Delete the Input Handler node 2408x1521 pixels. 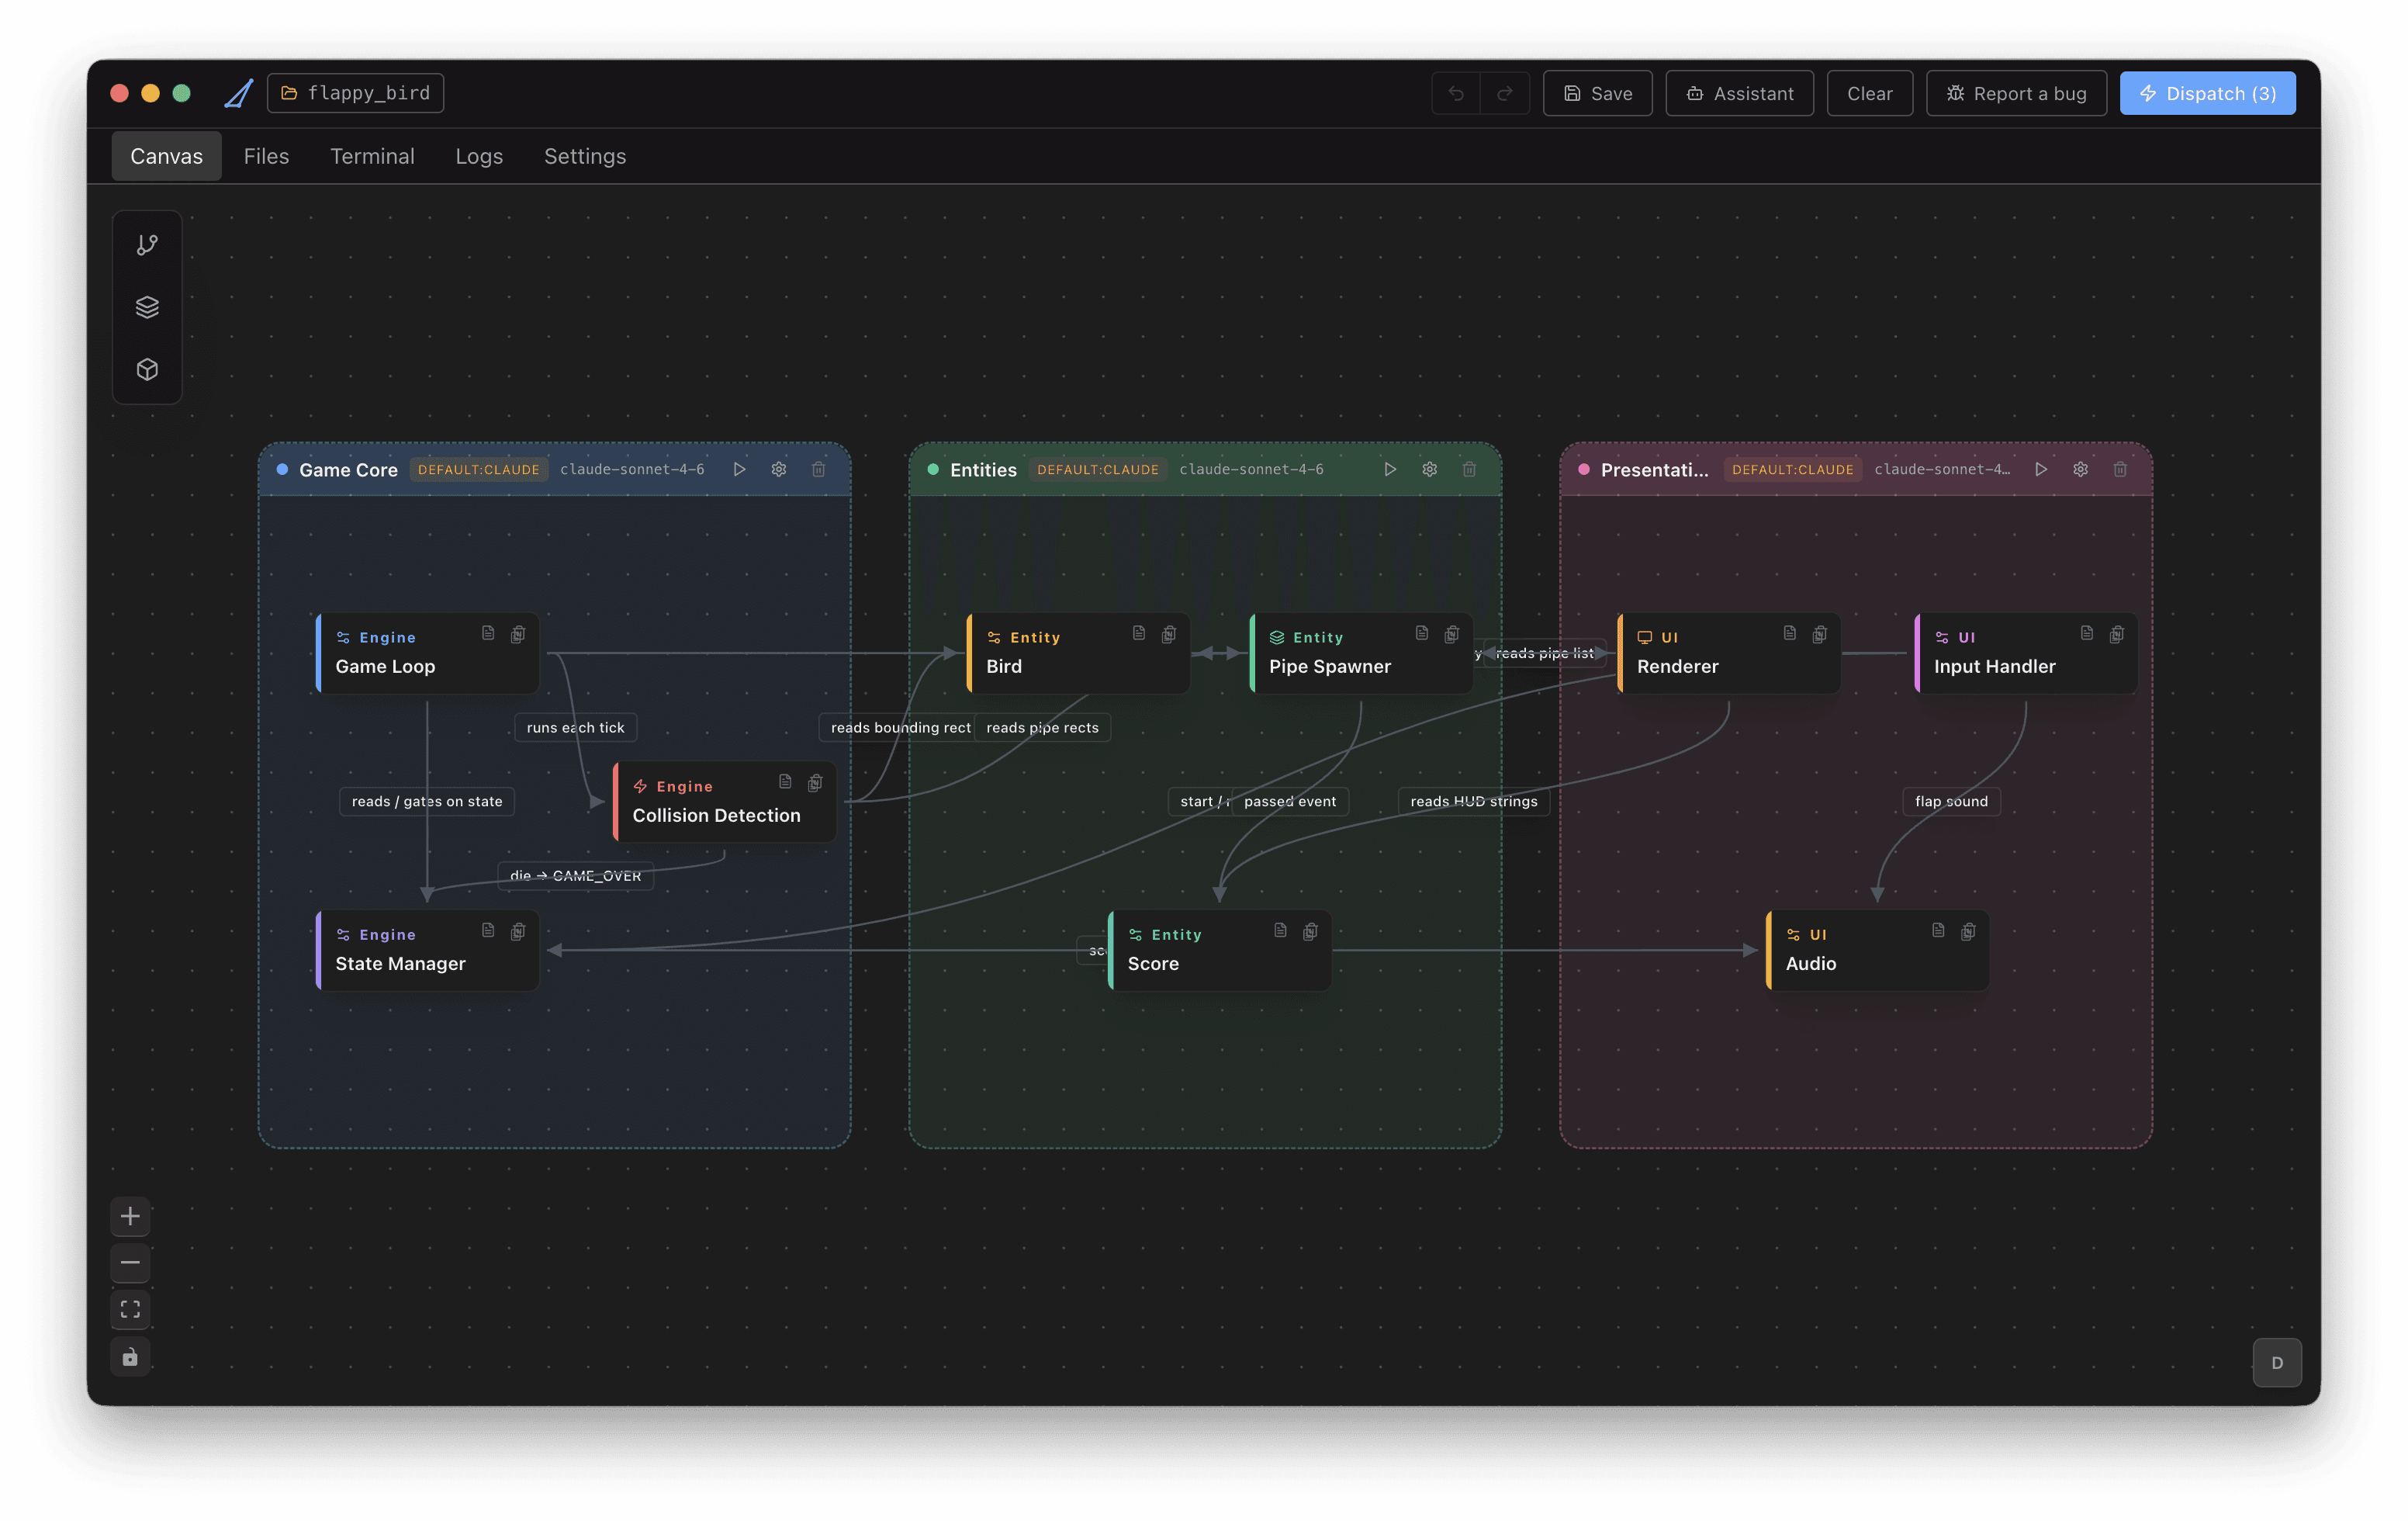[2117, 634]
